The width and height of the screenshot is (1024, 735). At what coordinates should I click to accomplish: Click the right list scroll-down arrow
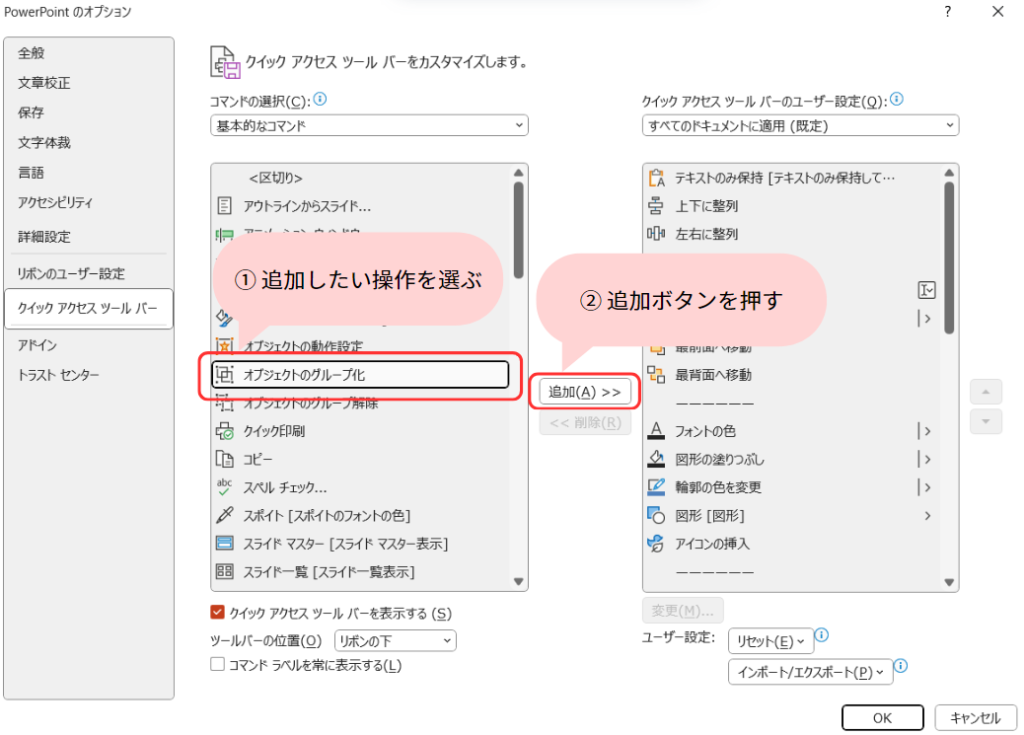(x=949, y=582)
